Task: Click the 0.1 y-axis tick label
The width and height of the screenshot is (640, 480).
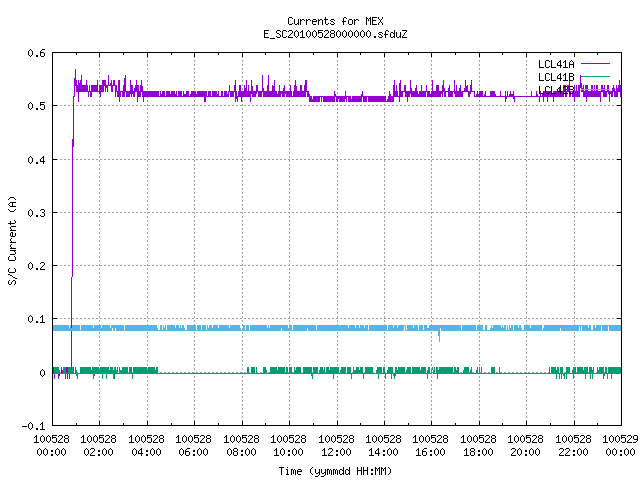Action: (36, 319)
